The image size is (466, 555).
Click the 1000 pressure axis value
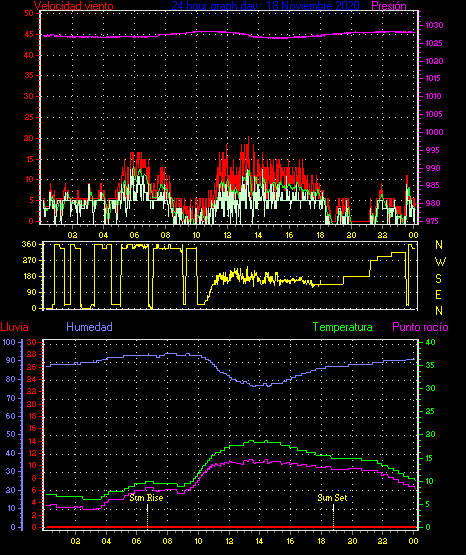(x=434, y=132)
